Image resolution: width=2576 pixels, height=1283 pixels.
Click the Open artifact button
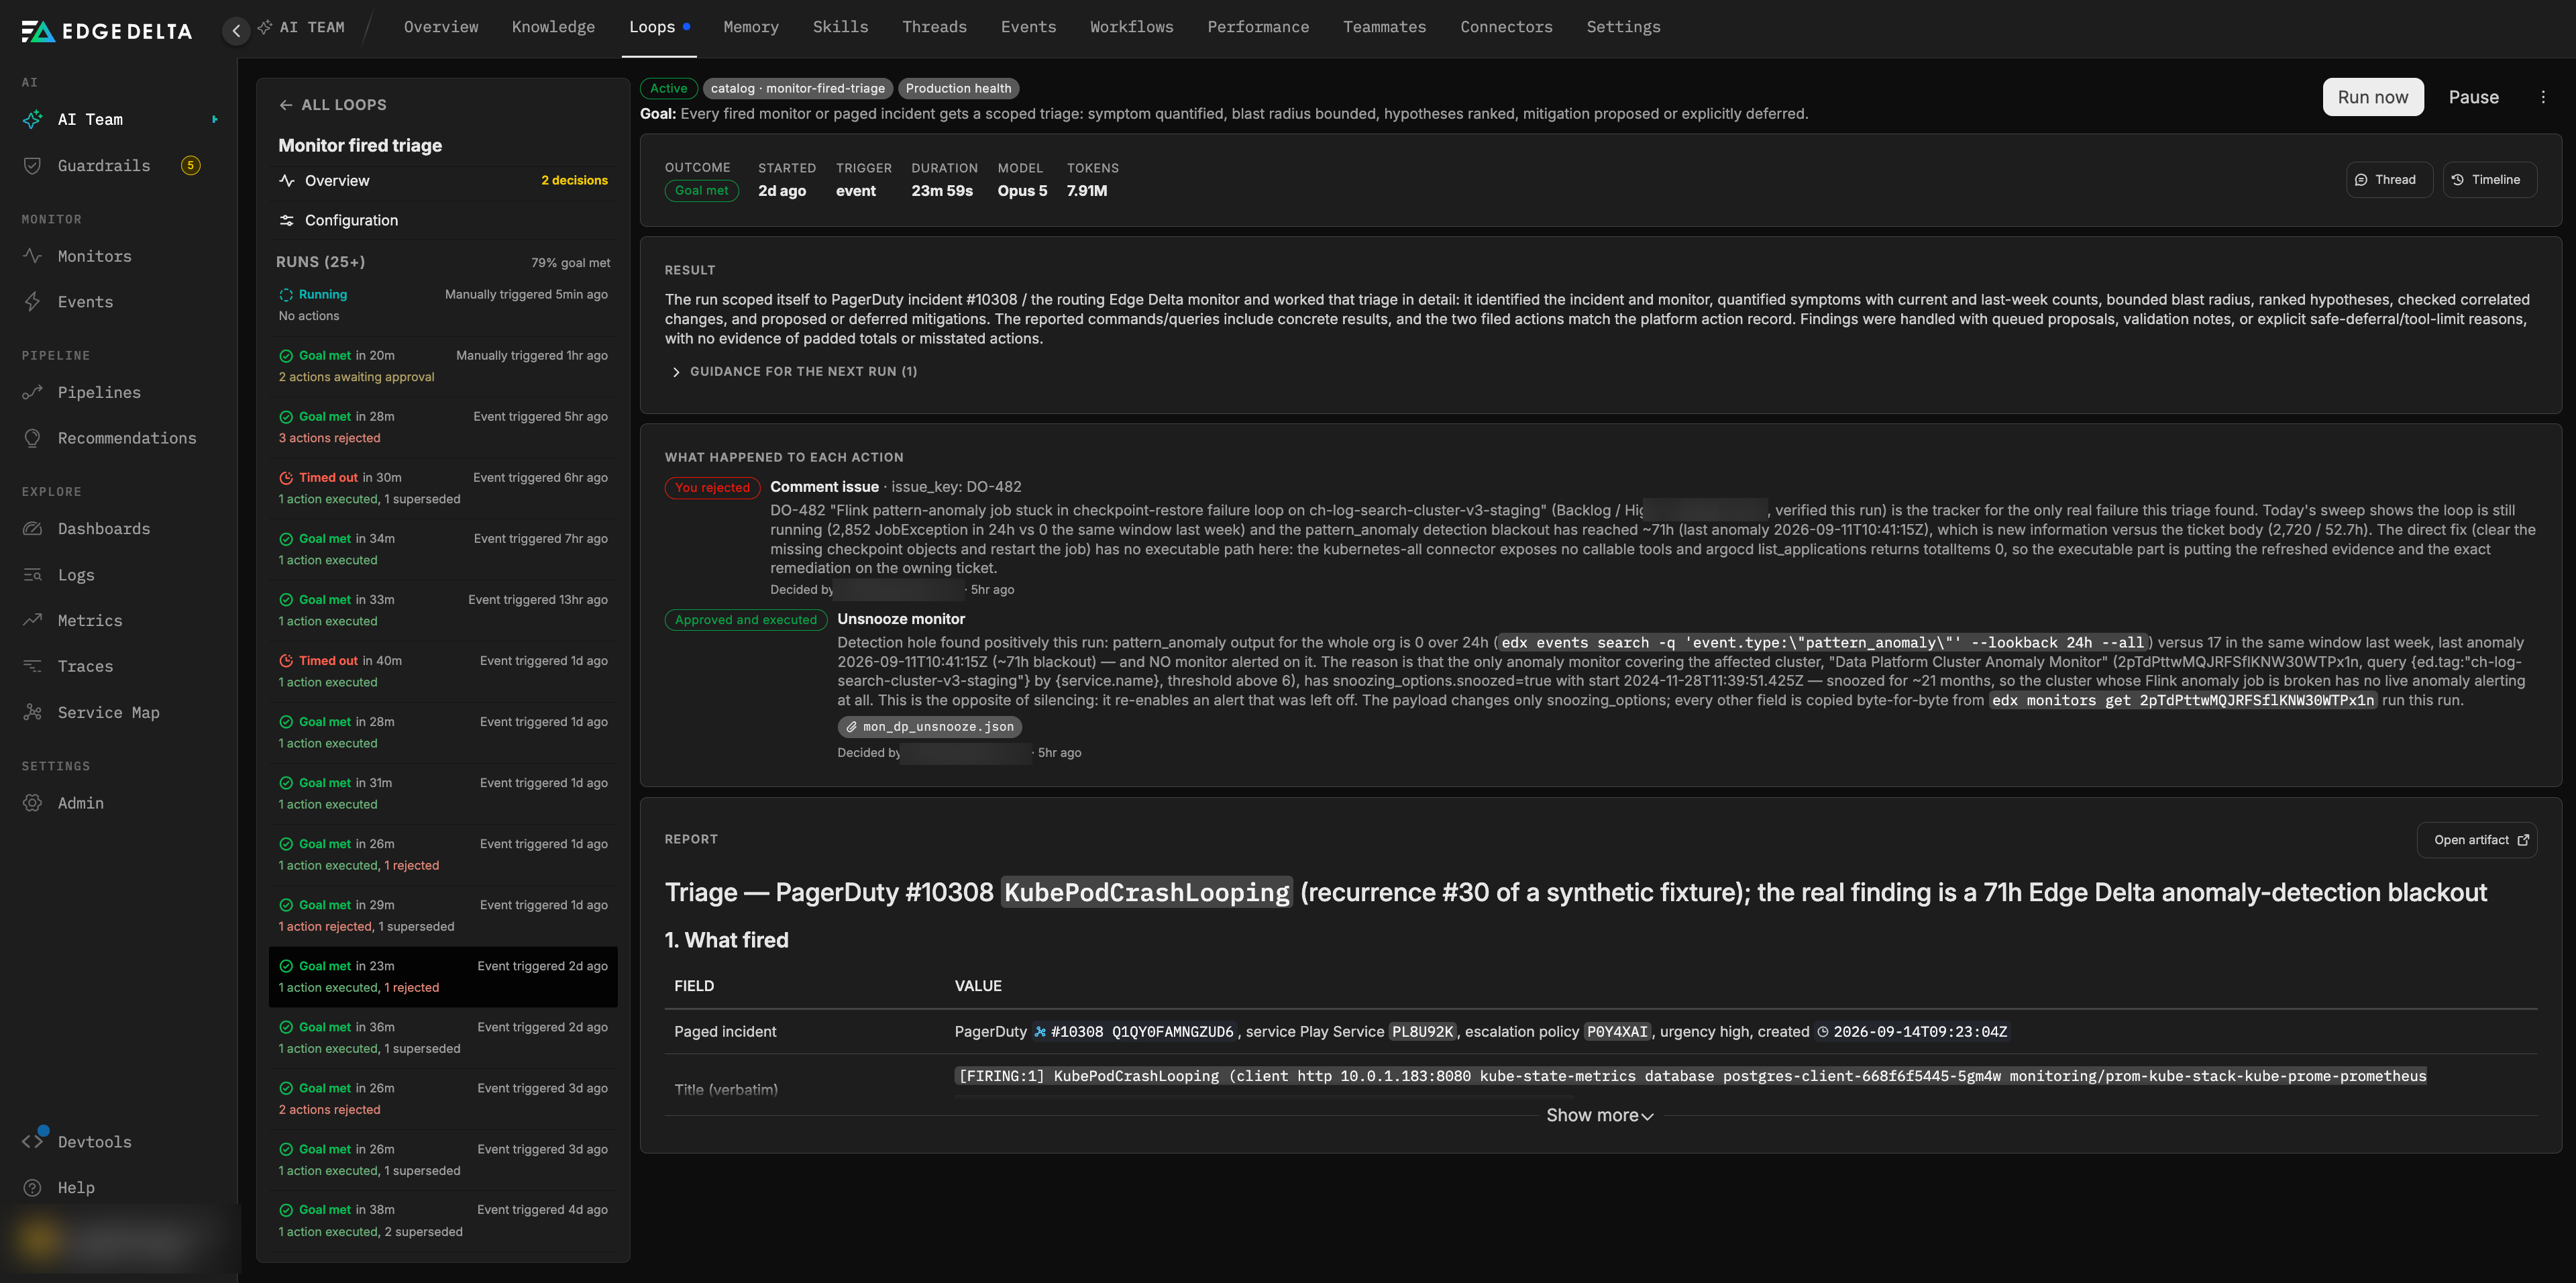[2477, 840]
